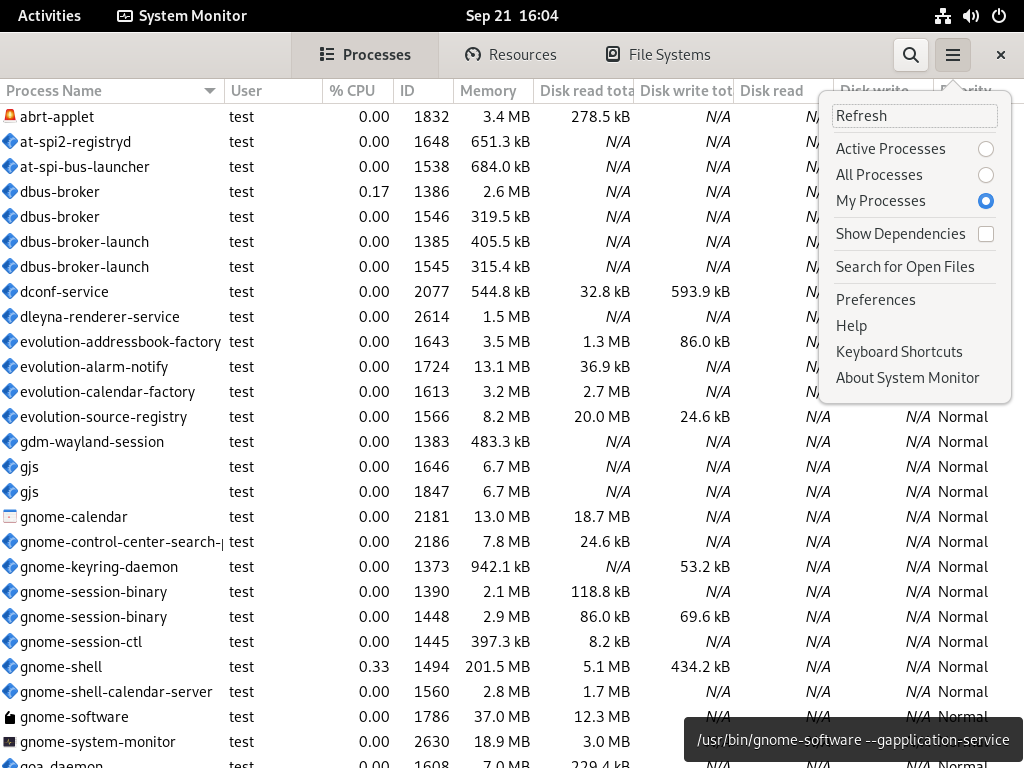Close the System Monitor window
Viewport: 1024px width, 768px height.
coord(1000,56)
